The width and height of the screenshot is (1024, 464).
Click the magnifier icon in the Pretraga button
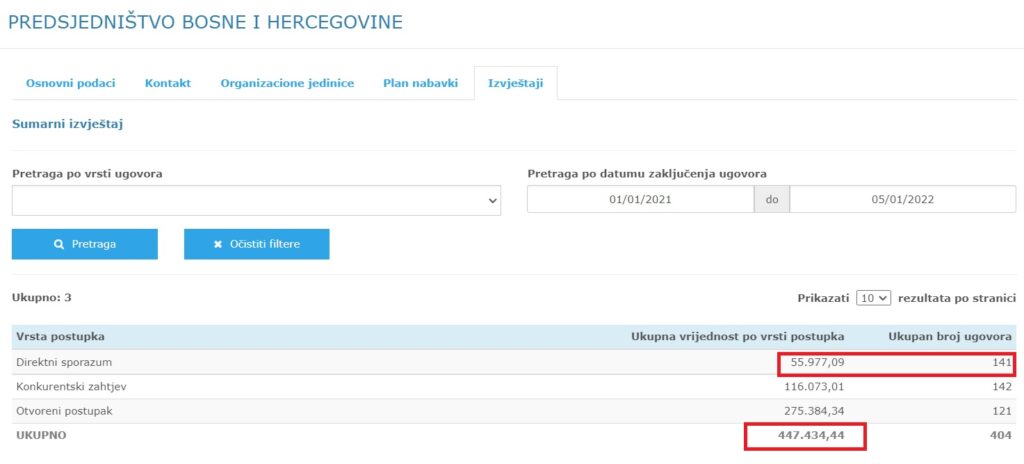click(x=60, y=244)
